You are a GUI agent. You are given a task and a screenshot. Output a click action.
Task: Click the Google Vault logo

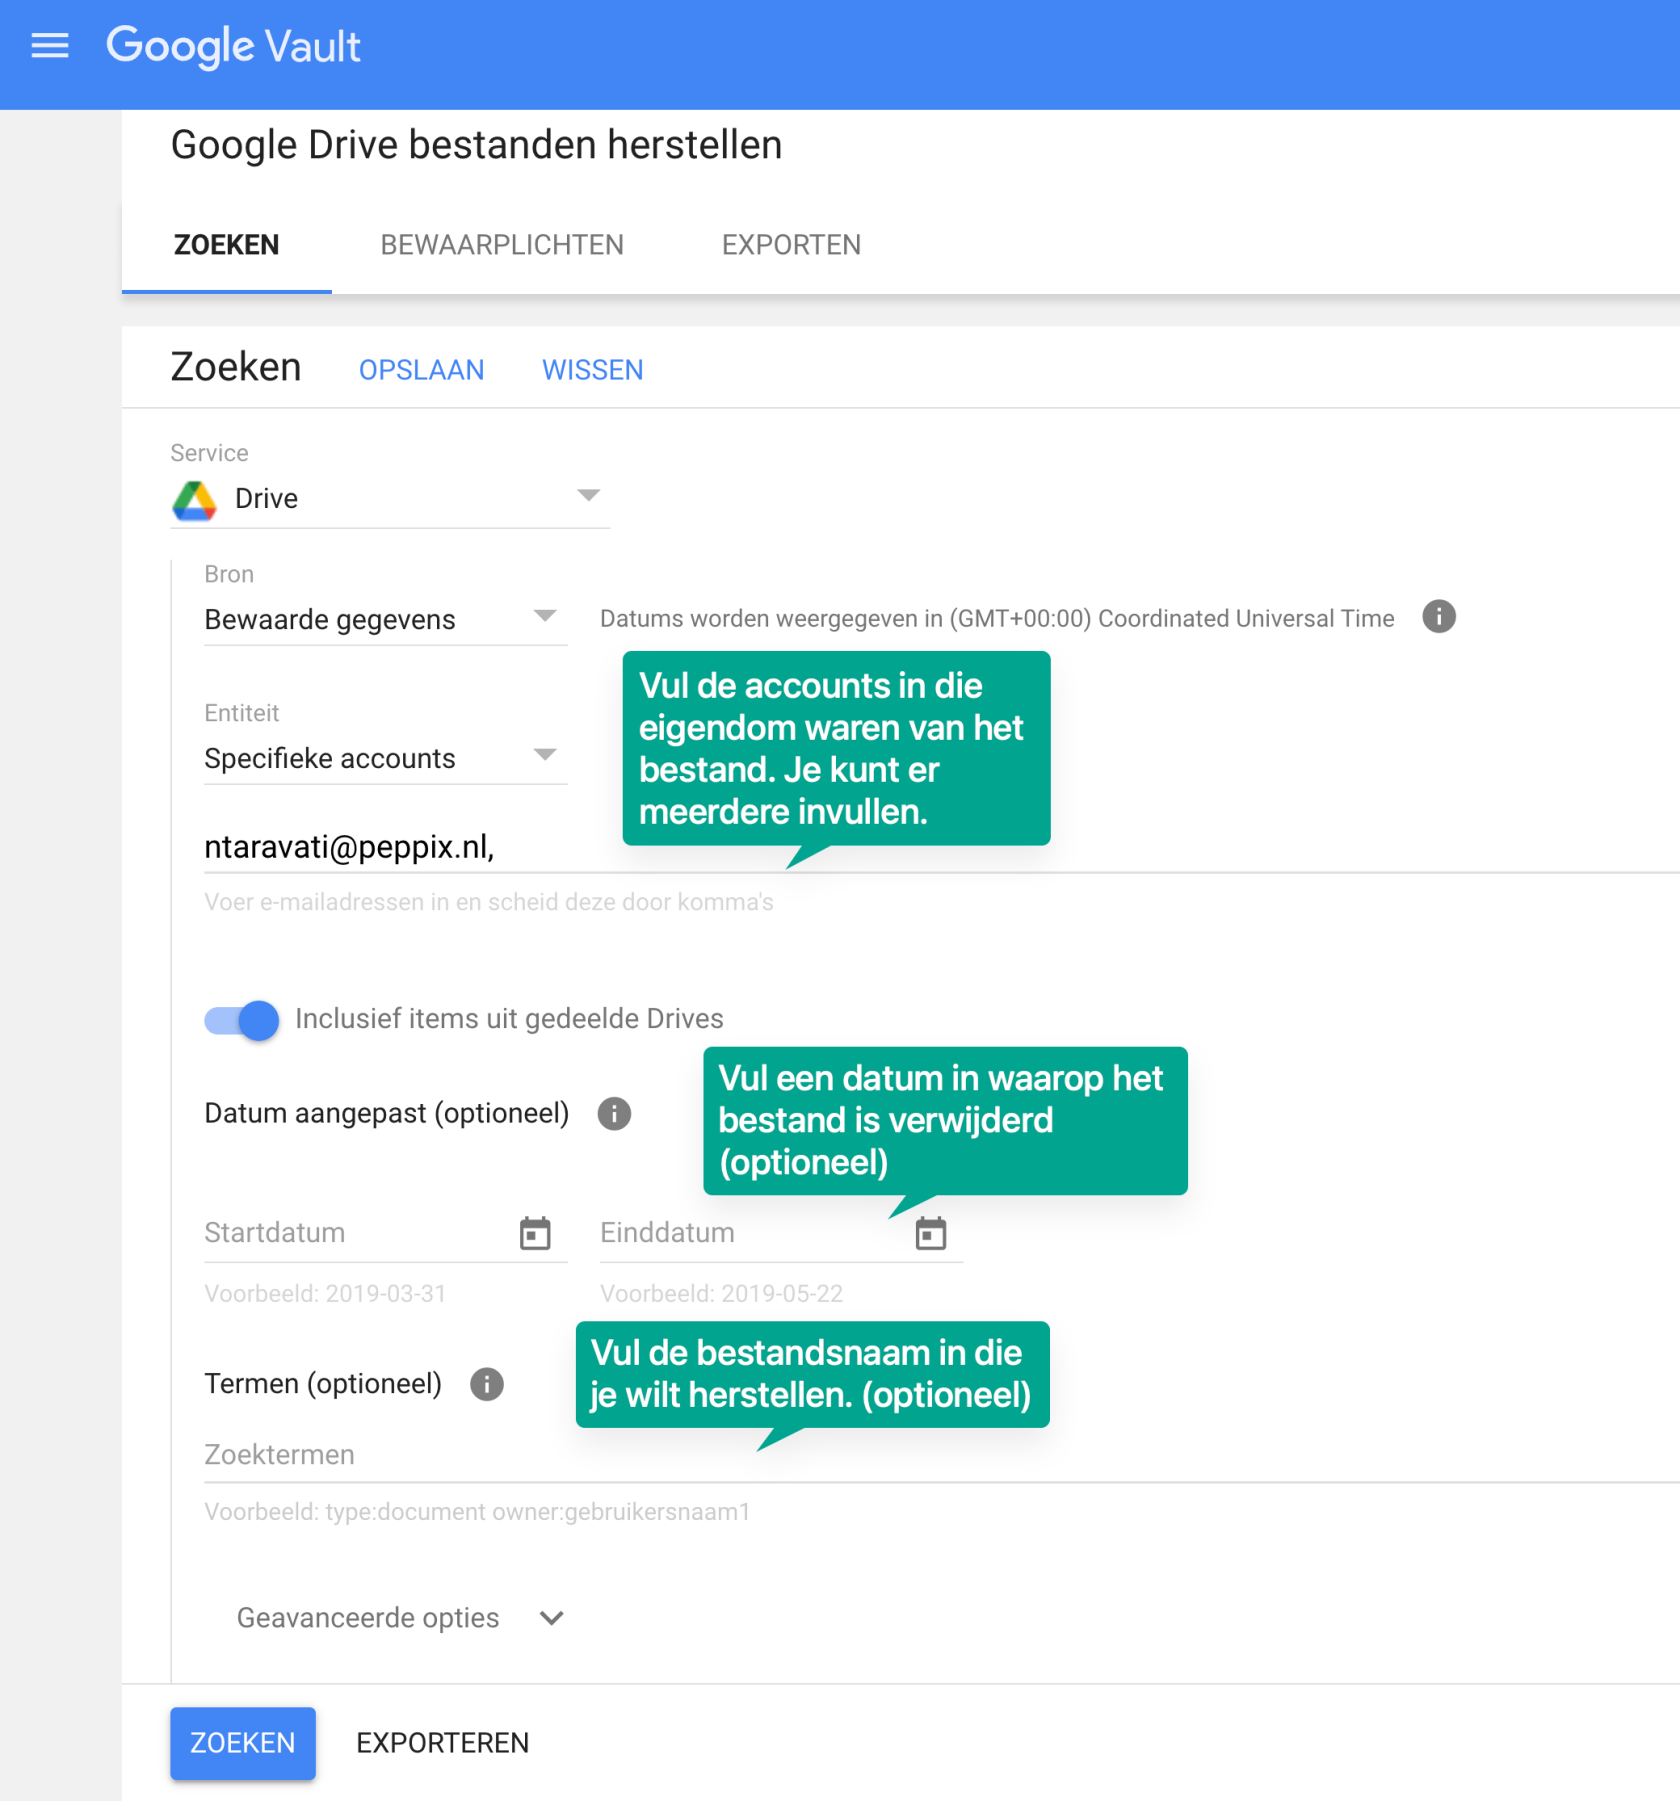[x=233, y=46]
